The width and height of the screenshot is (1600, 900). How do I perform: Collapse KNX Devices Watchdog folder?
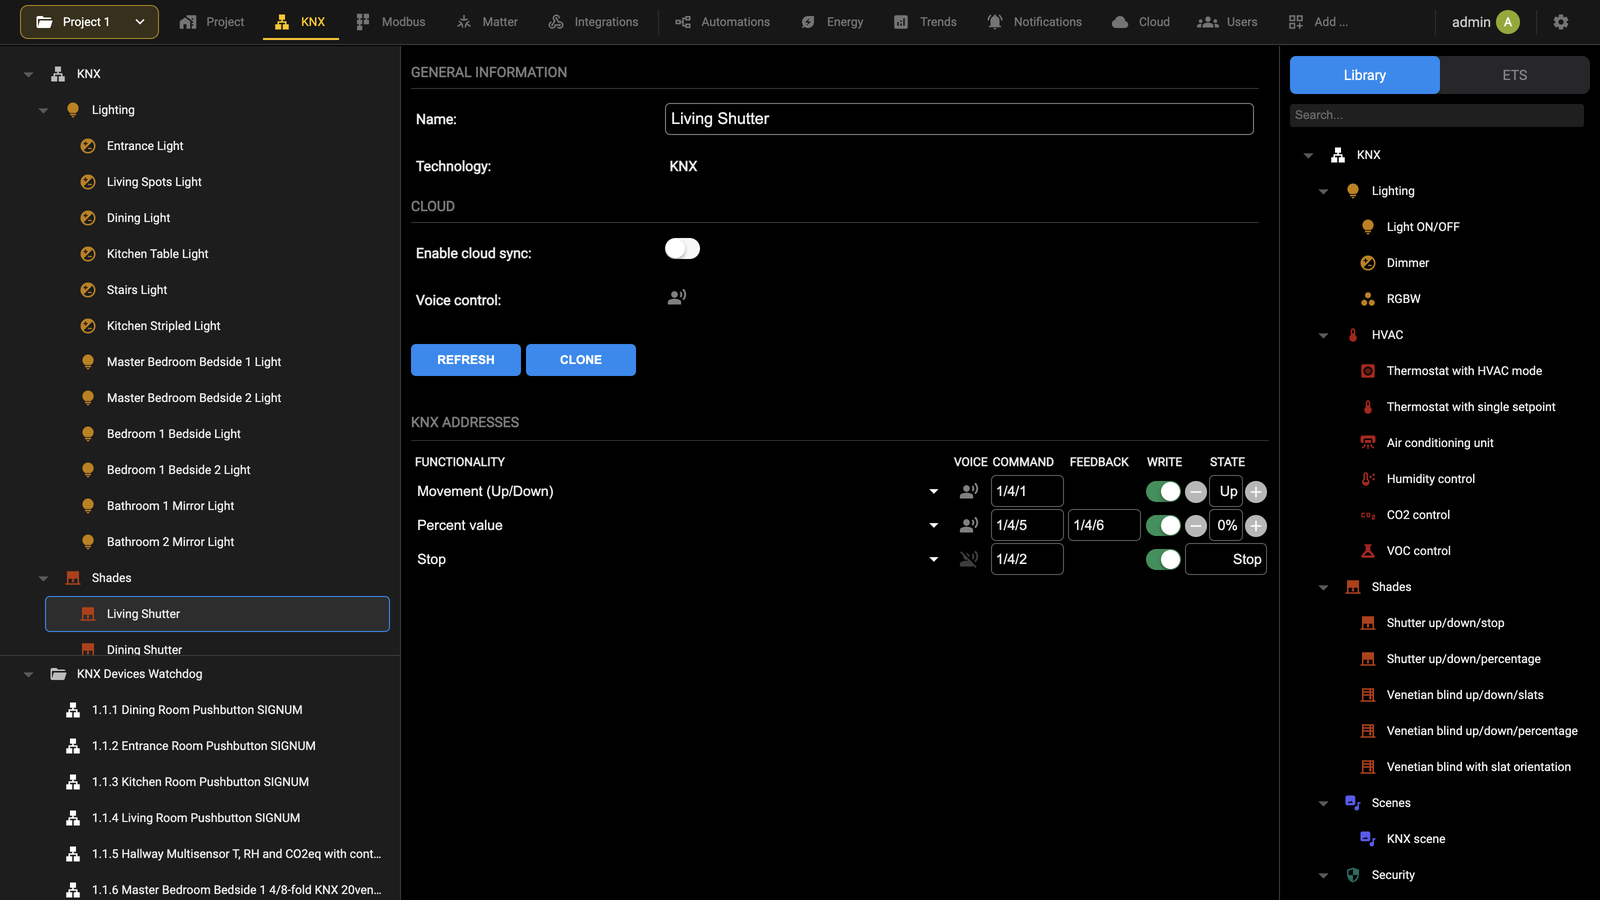click(28, 674)
